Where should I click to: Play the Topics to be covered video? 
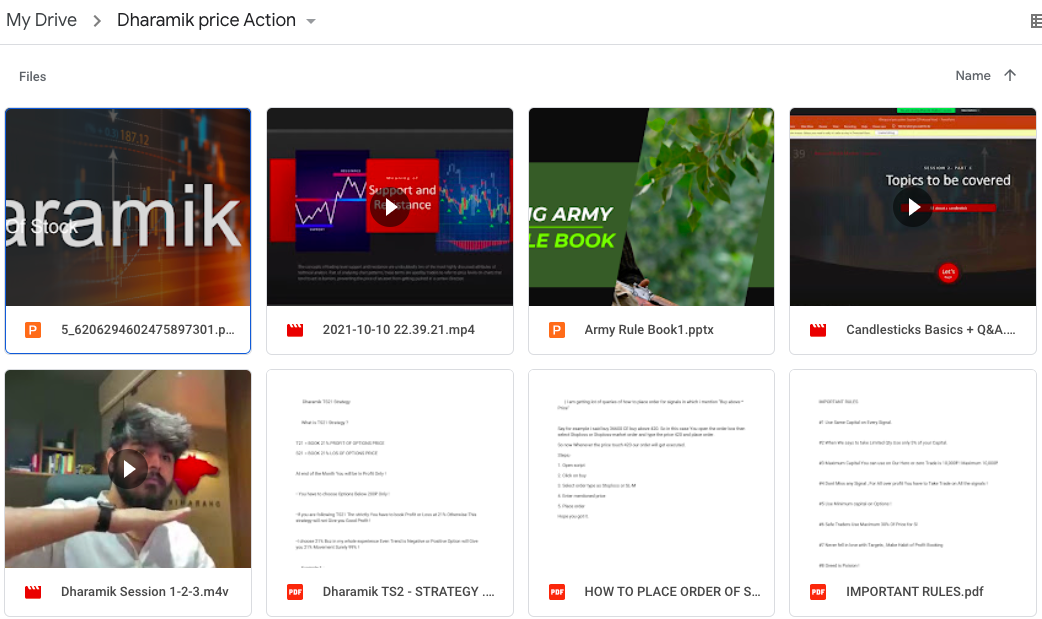click(x=912, y=207)
